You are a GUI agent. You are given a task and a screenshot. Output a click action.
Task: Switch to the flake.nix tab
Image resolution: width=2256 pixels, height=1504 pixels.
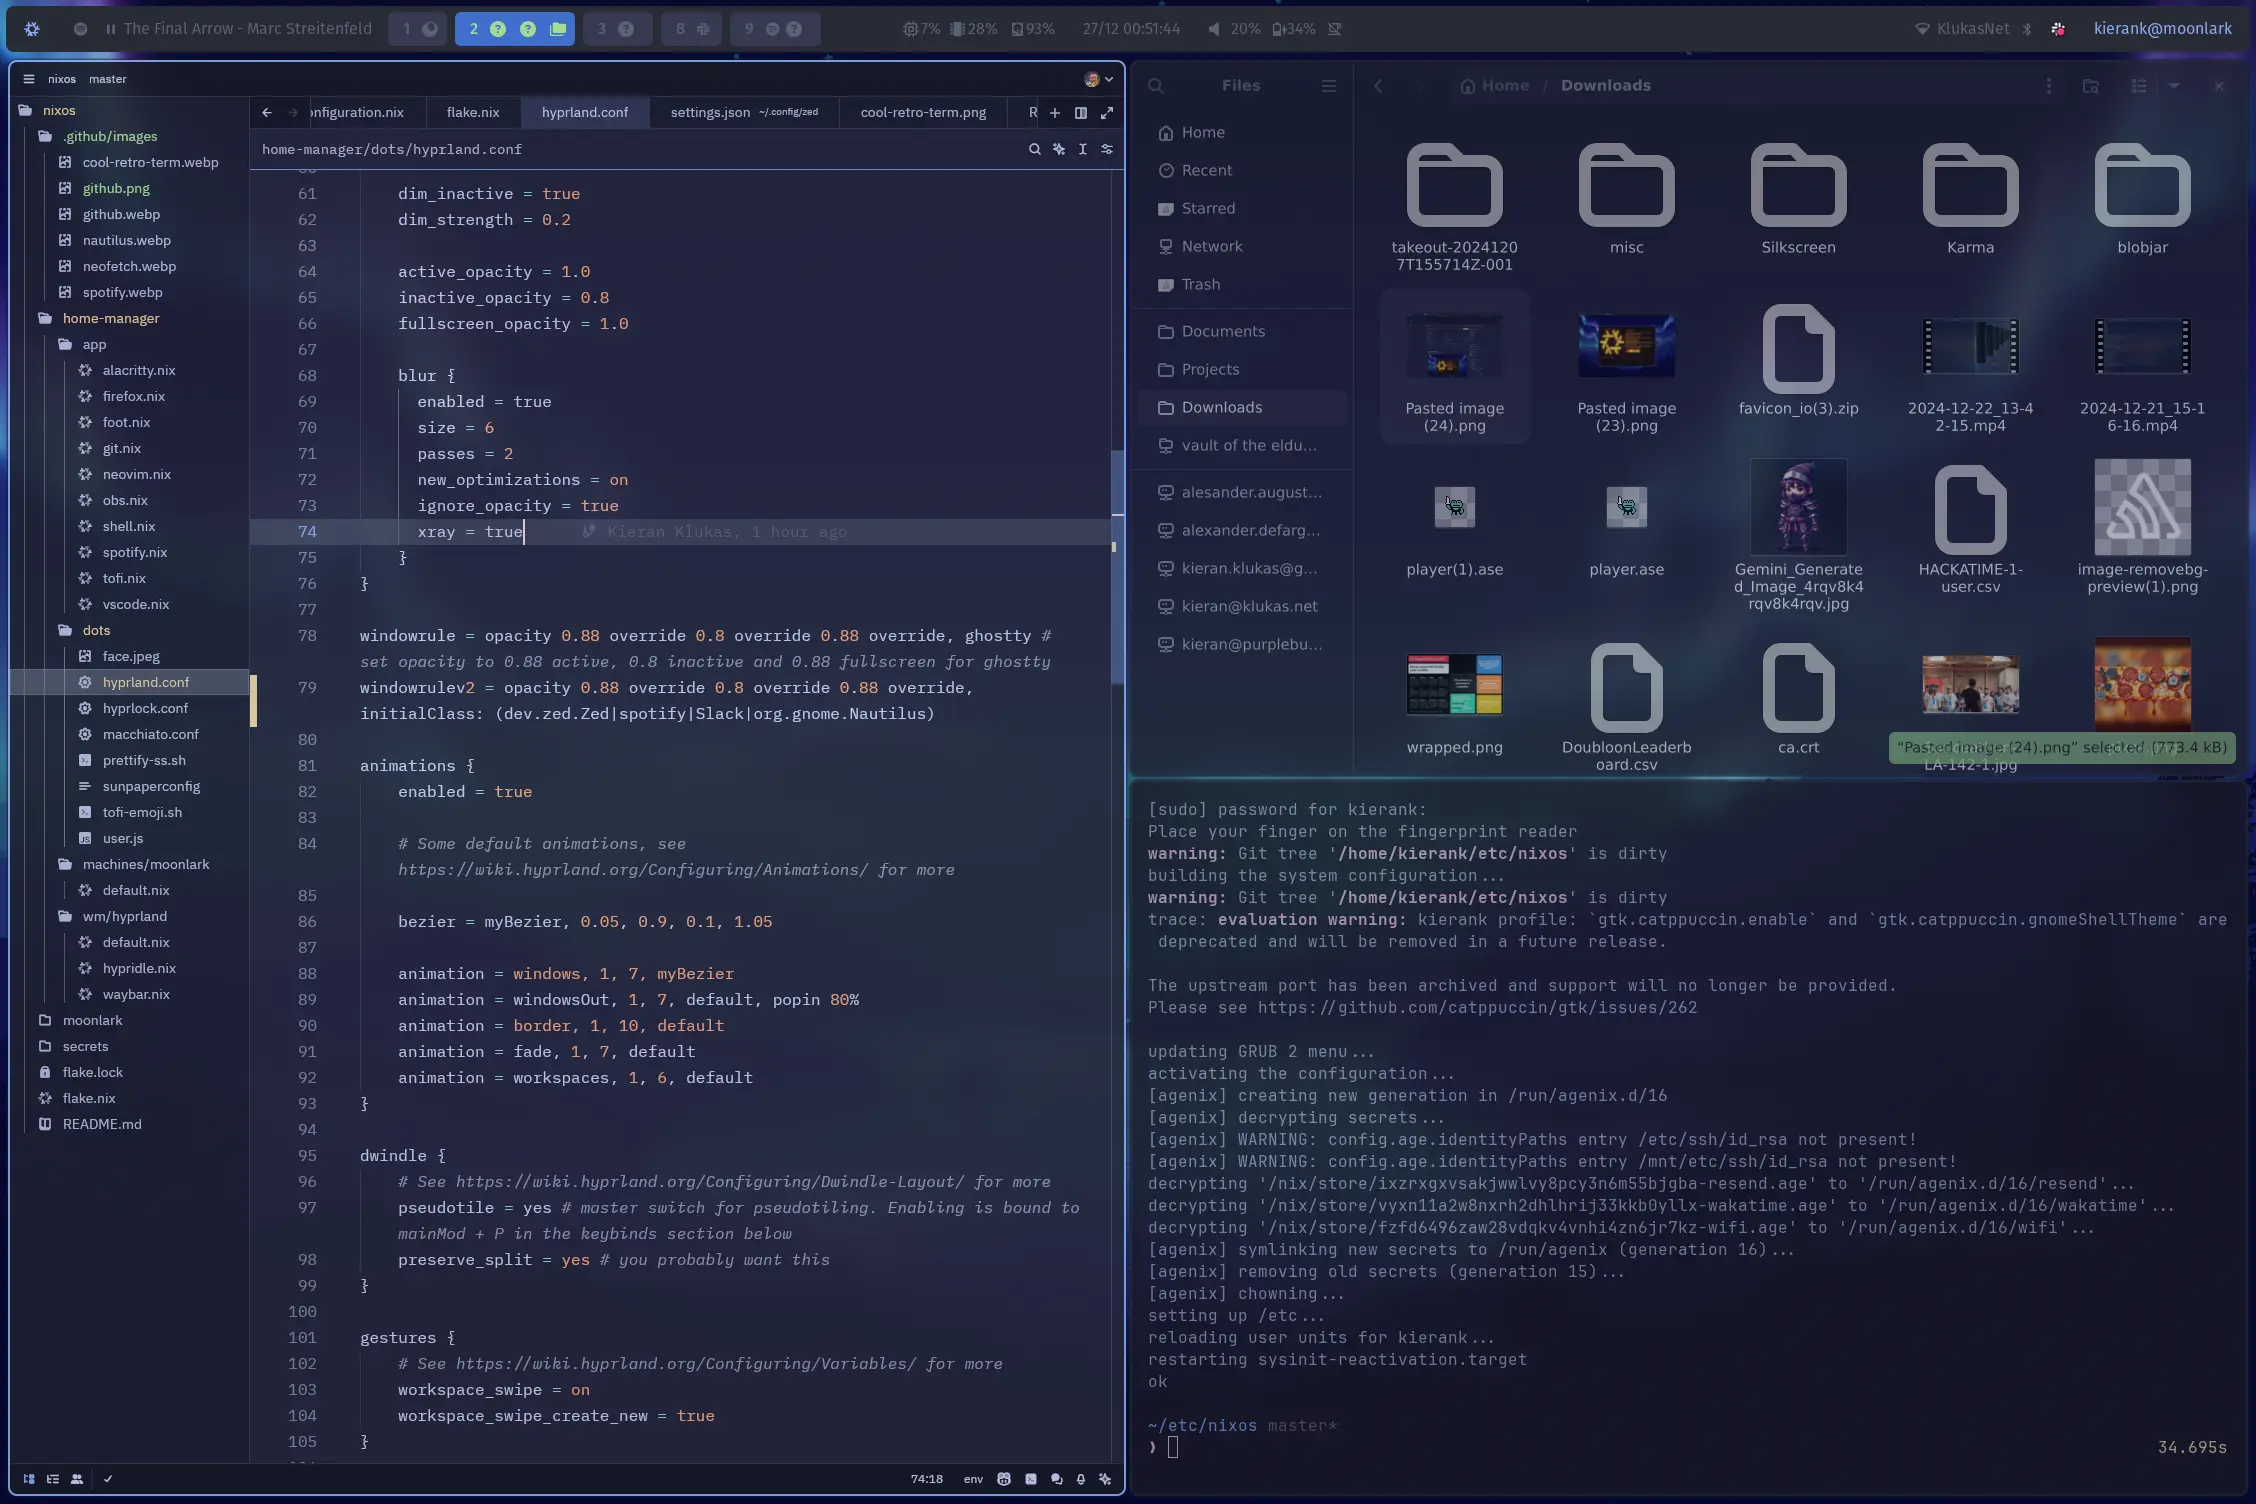(x=472, y=112)
